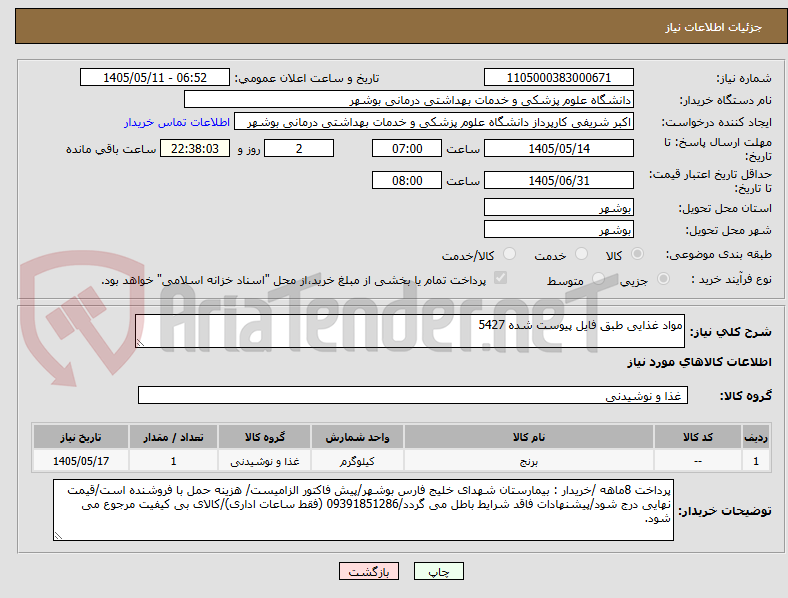Viewport: 788px width, 598px height.
Task: Toggle the treasury documents payment checkbox
Action: [x=501, y=278]
